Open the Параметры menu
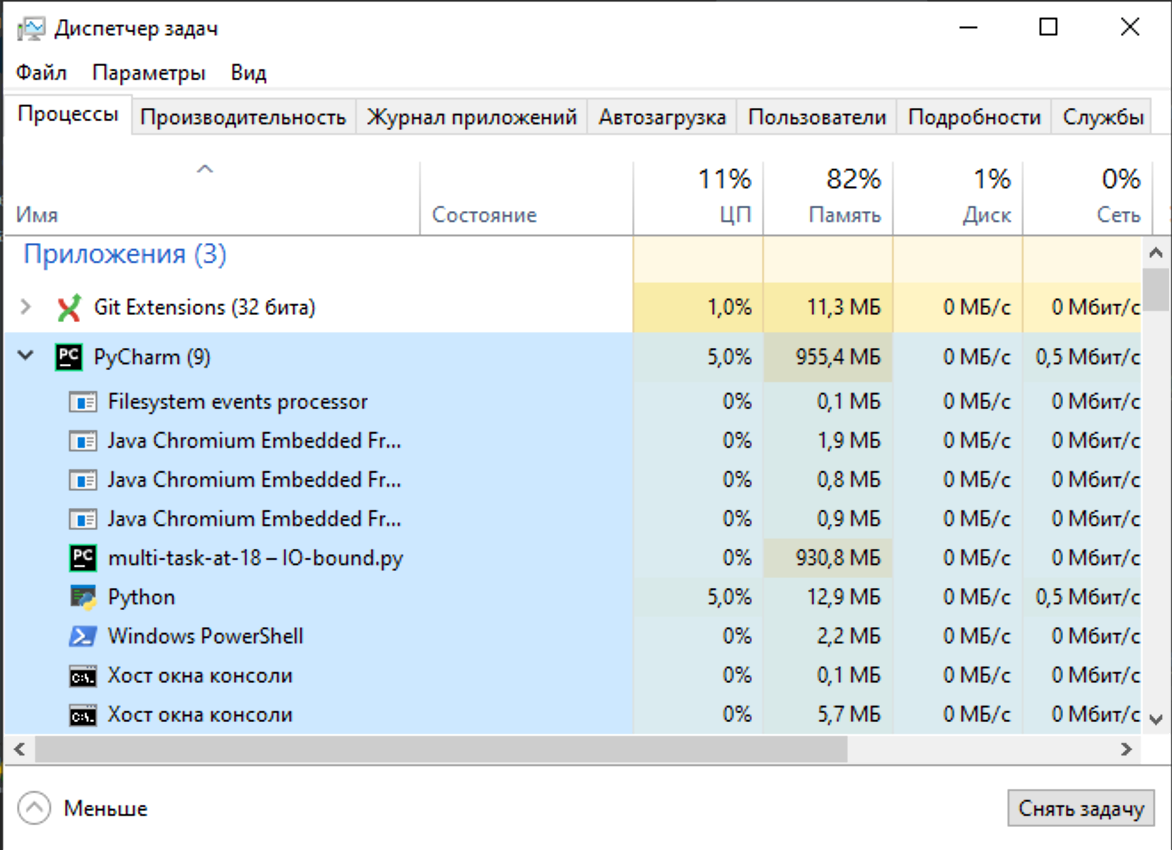1172x850 pixels. coord(149,73)
